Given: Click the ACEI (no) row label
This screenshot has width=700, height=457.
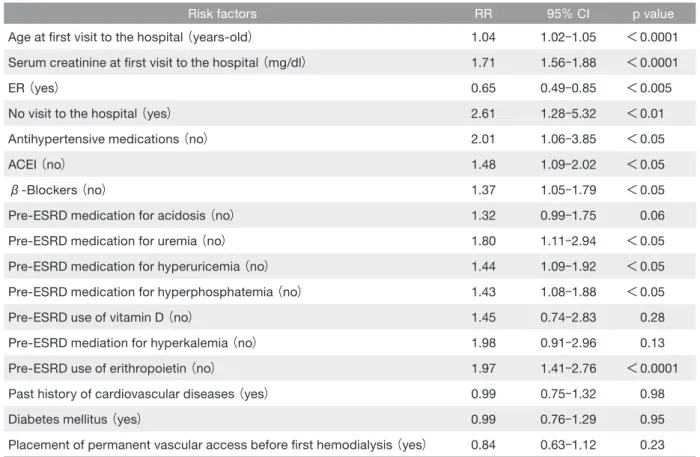Looking at the screenshot, I should [37, 164].
